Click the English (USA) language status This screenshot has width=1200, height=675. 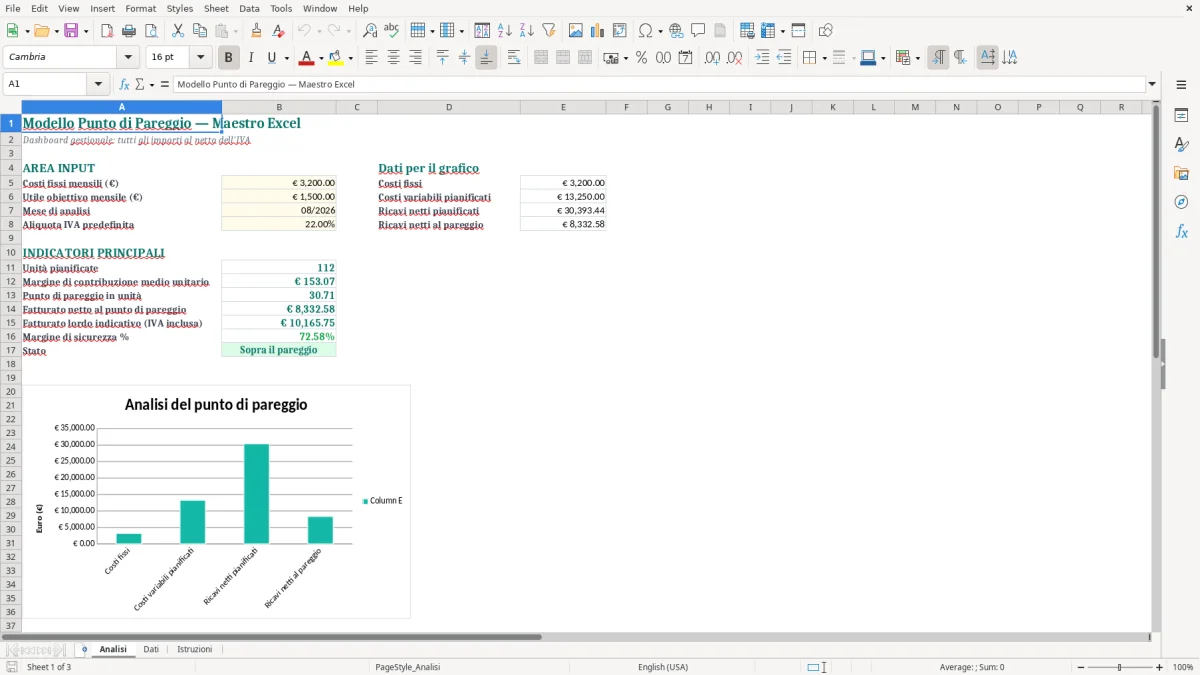click(663, 667)
